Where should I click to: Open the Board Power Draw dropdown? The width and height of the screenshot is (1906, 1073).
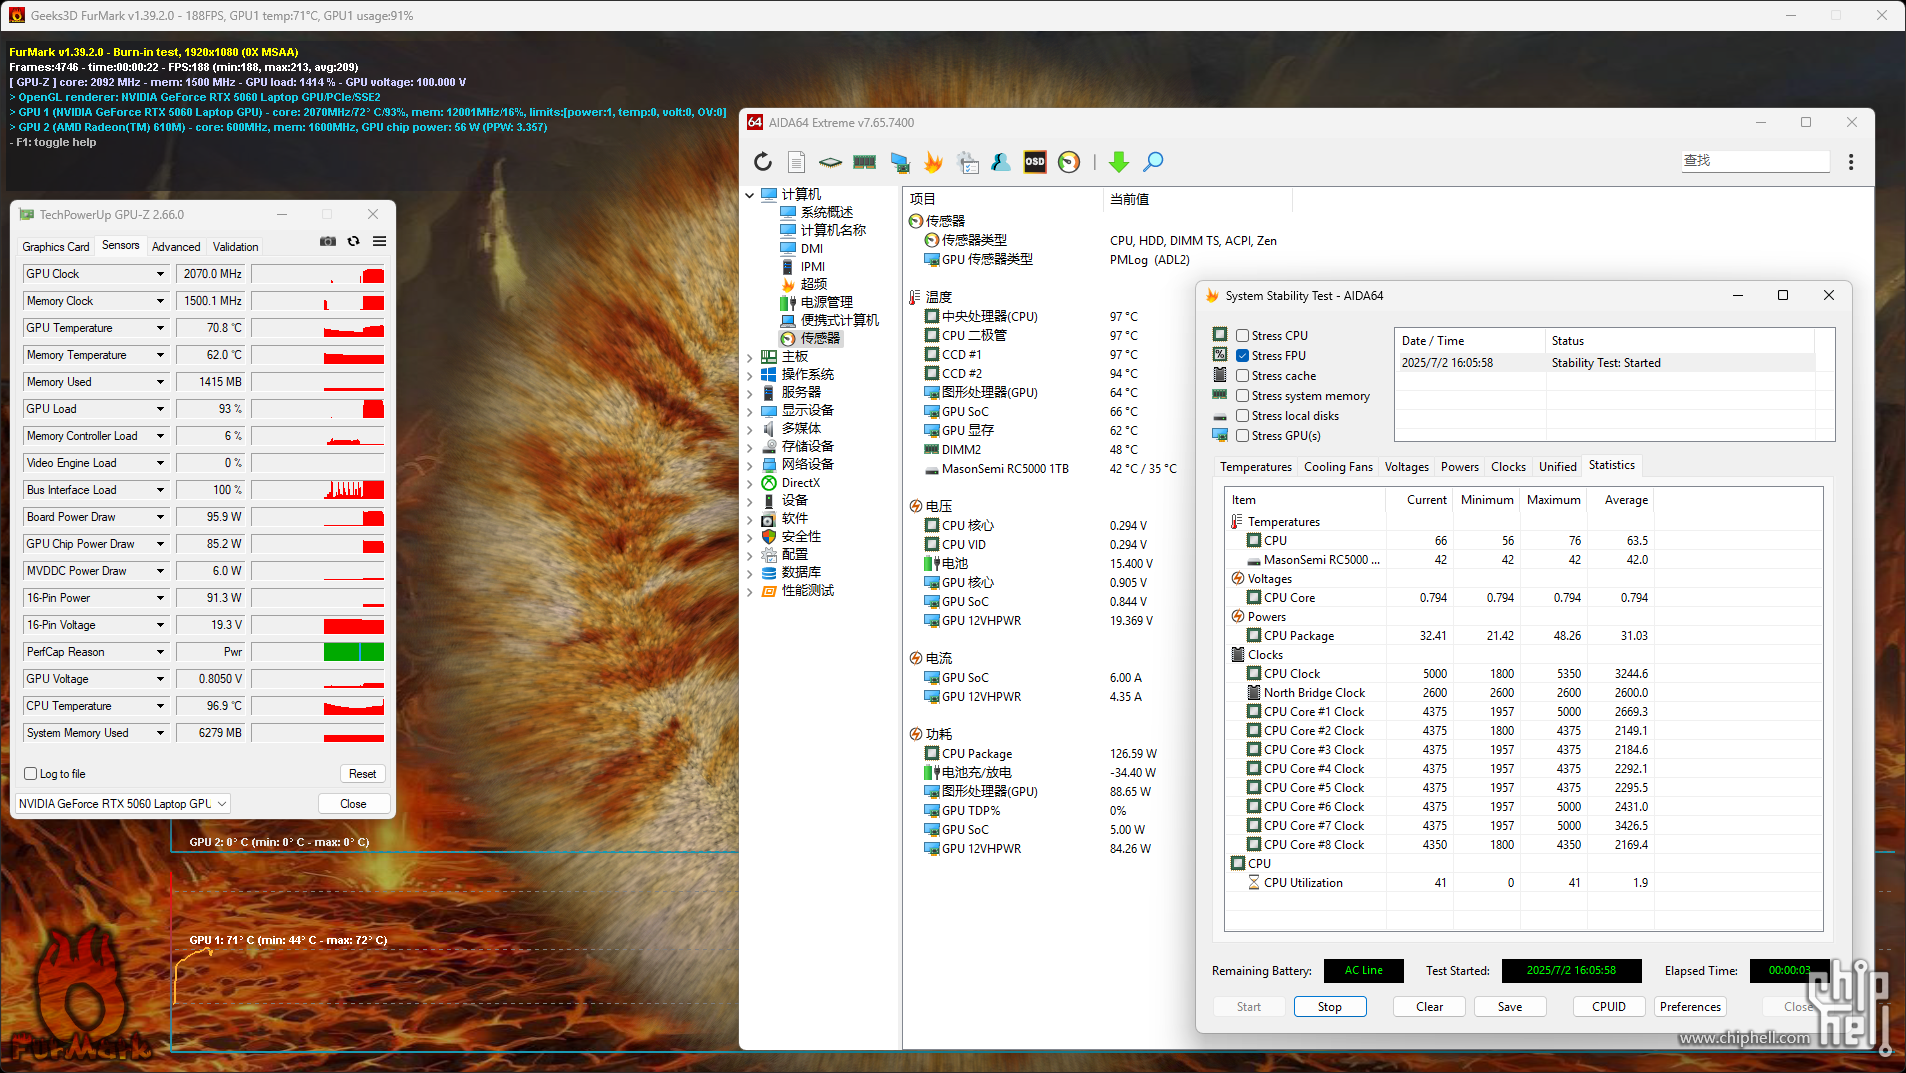point(160,517)
